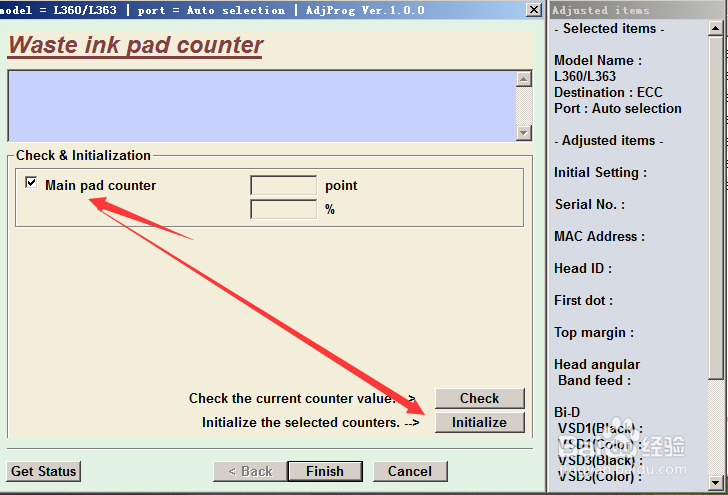This screenshot has height=495, width=728.
Task: Click the Adjusted items panel scrollbar thumb
Action: [715, 208]
